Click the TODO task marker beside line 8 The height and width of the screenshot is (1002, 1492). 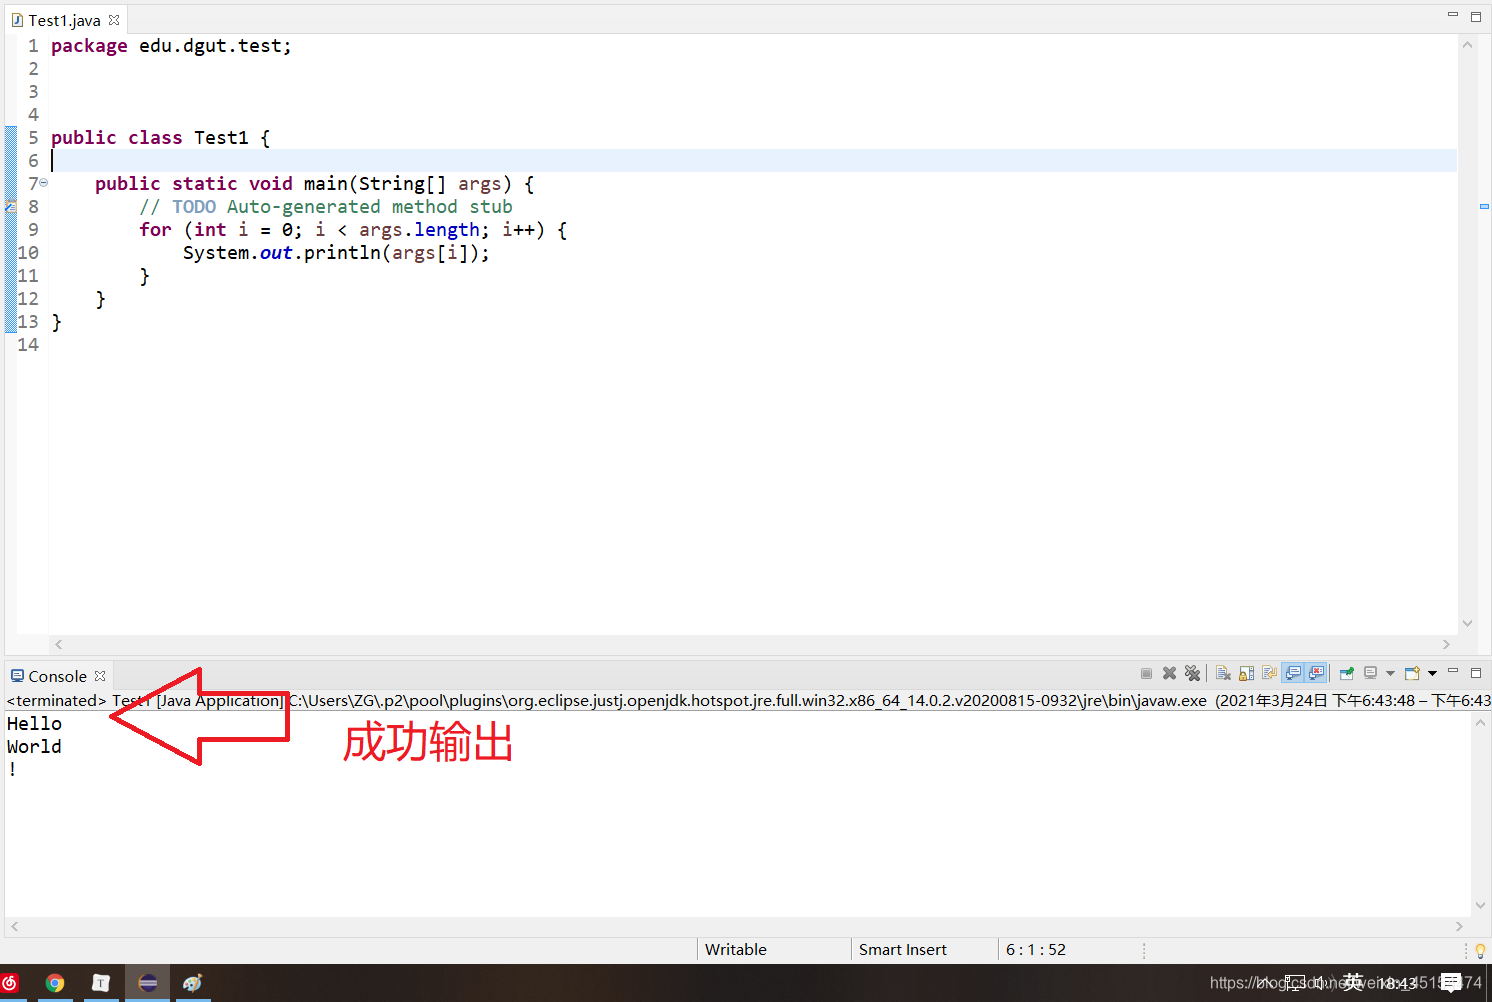click(10, 207)
